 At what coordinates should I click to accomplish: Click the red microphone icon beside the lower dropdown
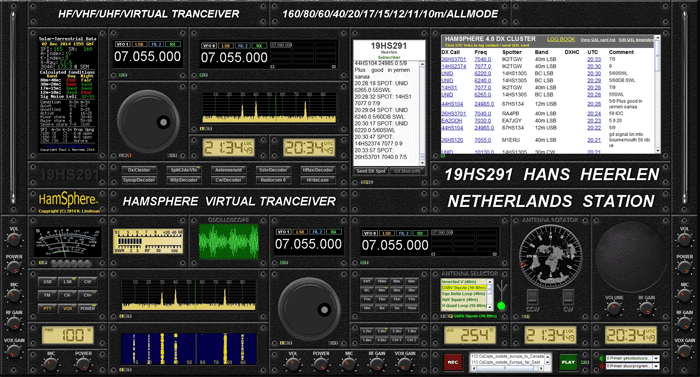pyautogui.click(x=601, y=366)
